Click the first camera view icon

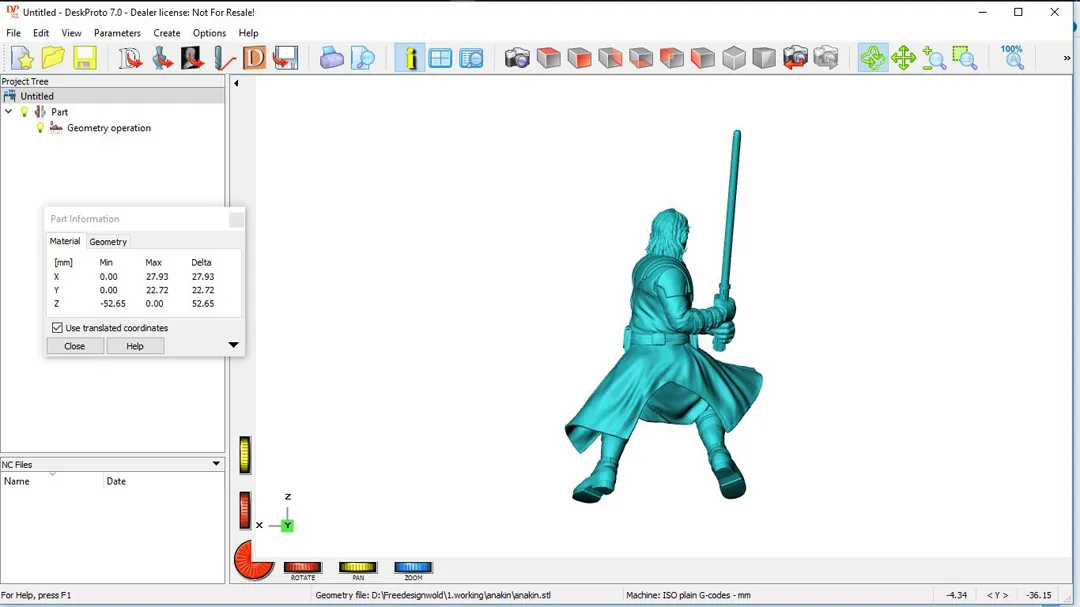point(517,58)
